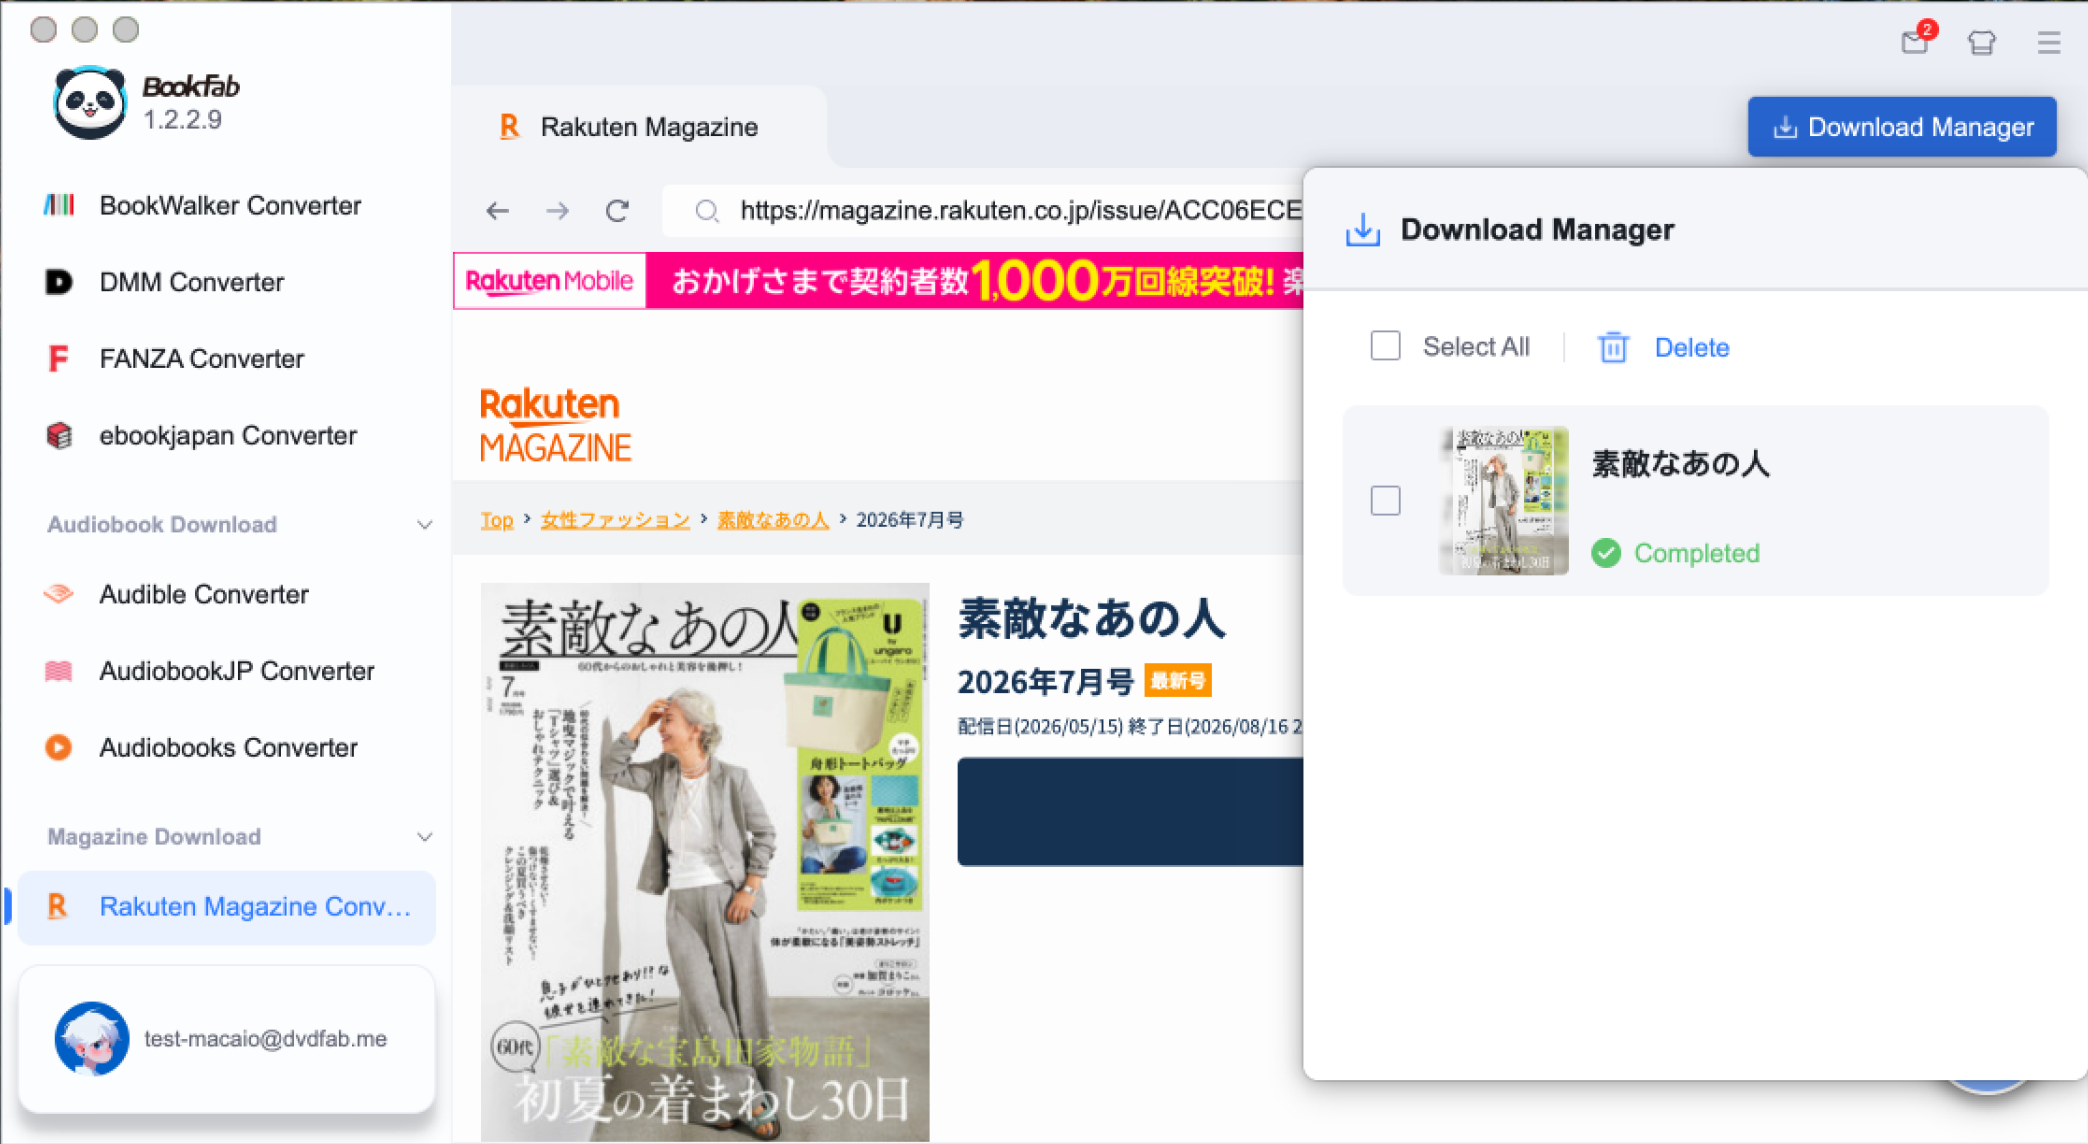
Task: Reload the current page
Action: pos(618,211)
